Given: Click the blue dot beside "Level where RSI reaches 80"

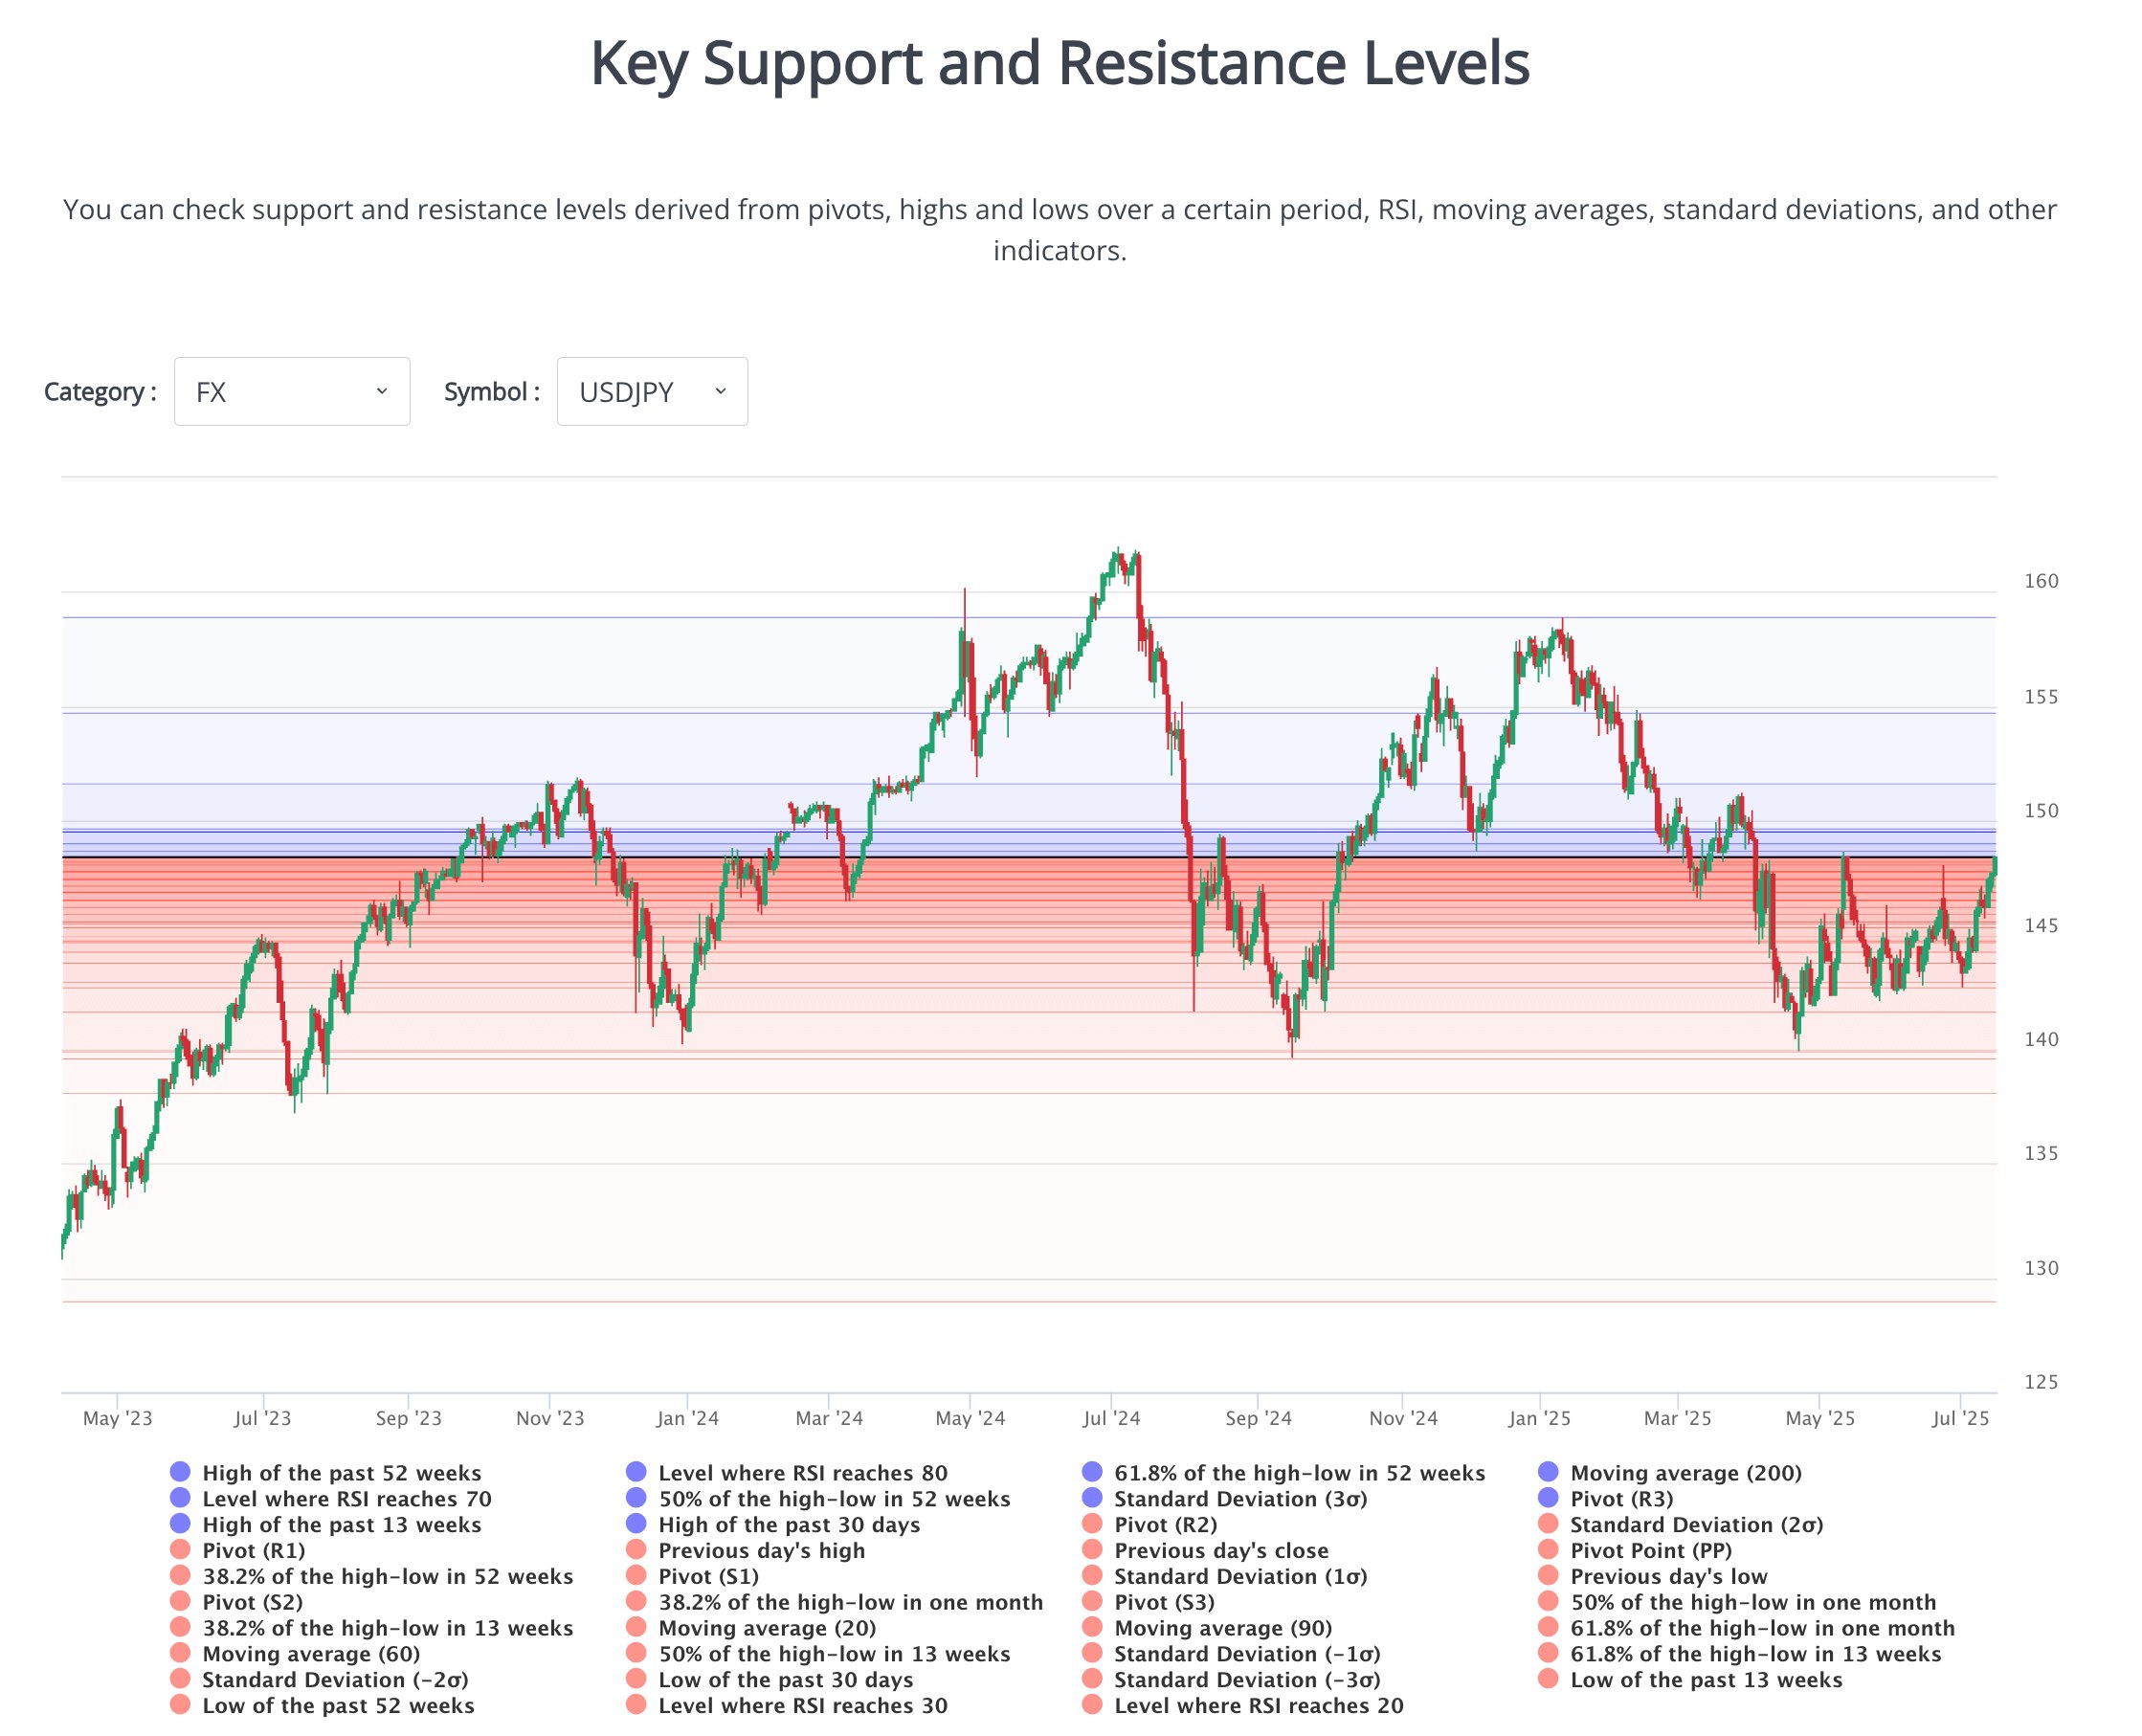Looking at the screenshot, I should [636, 1473].
